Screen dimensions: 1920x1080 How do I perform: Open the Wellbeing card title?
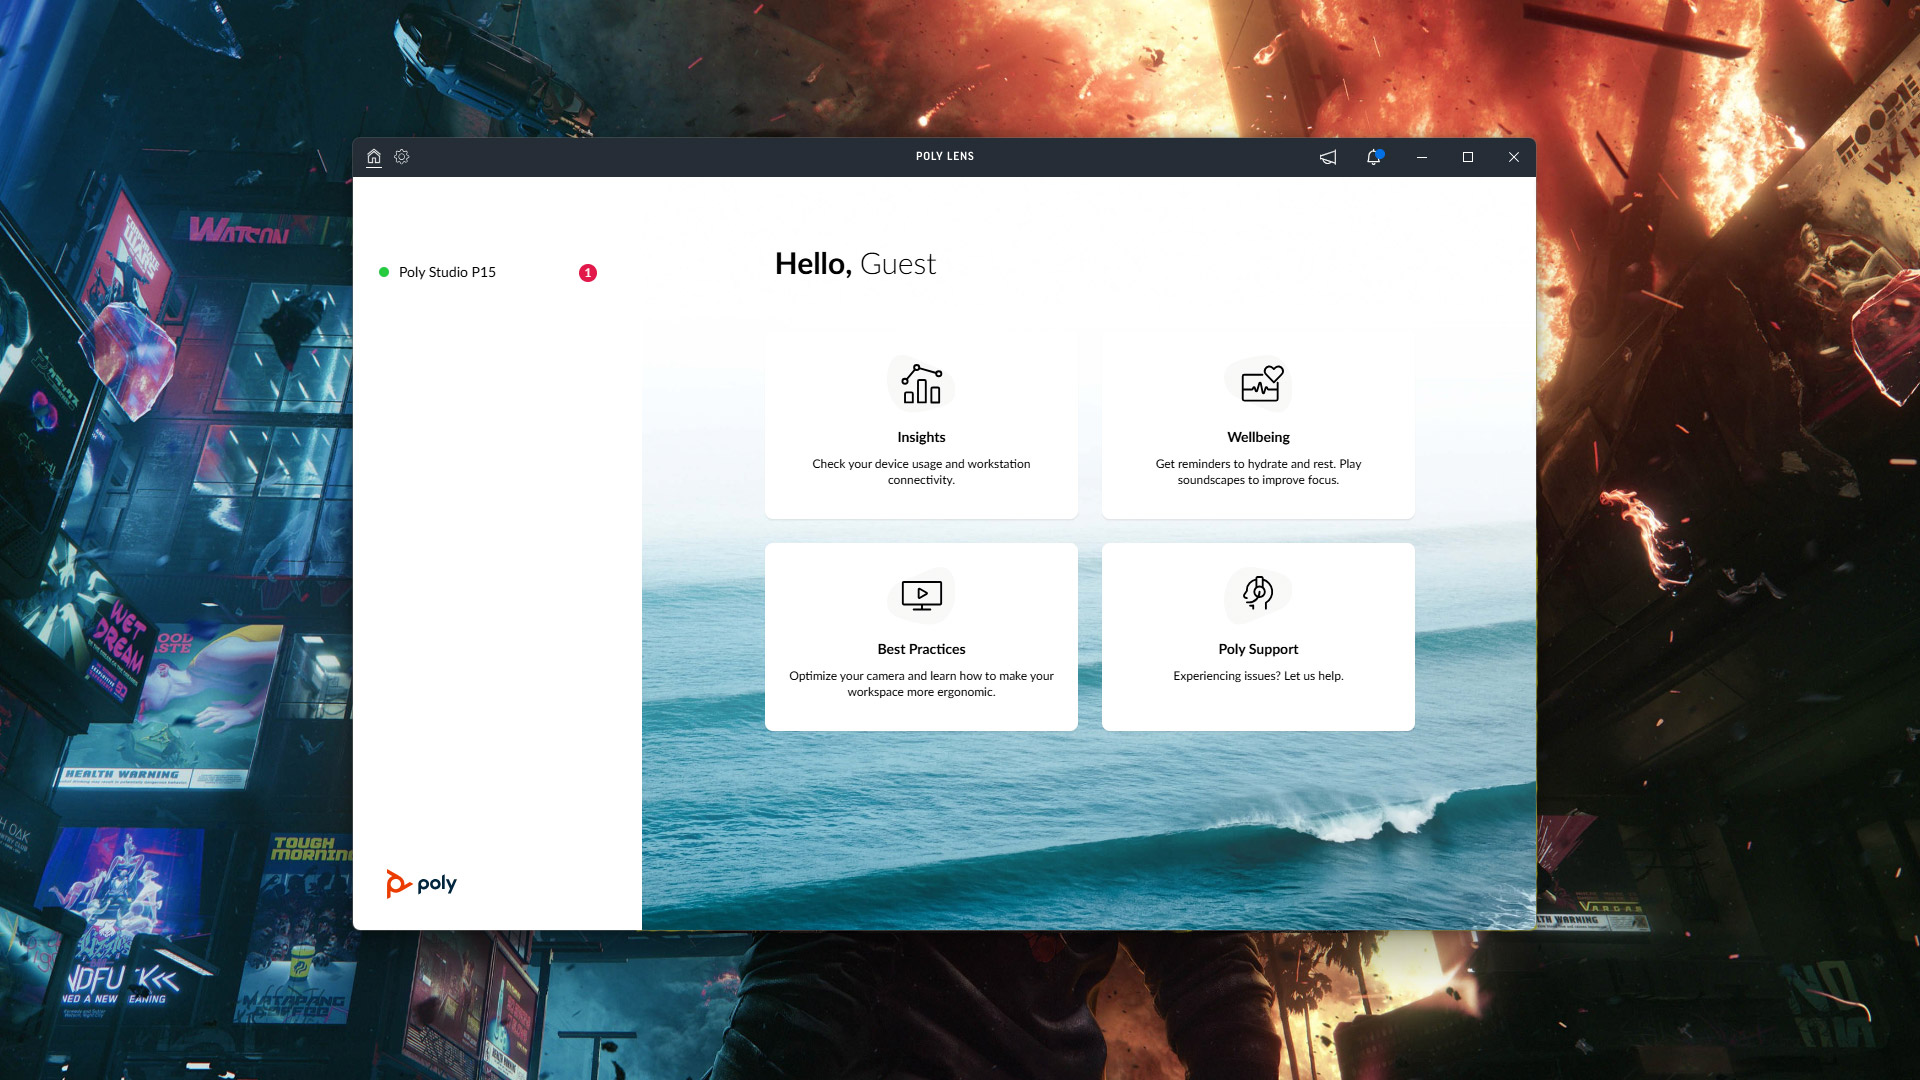[1258, 437]
